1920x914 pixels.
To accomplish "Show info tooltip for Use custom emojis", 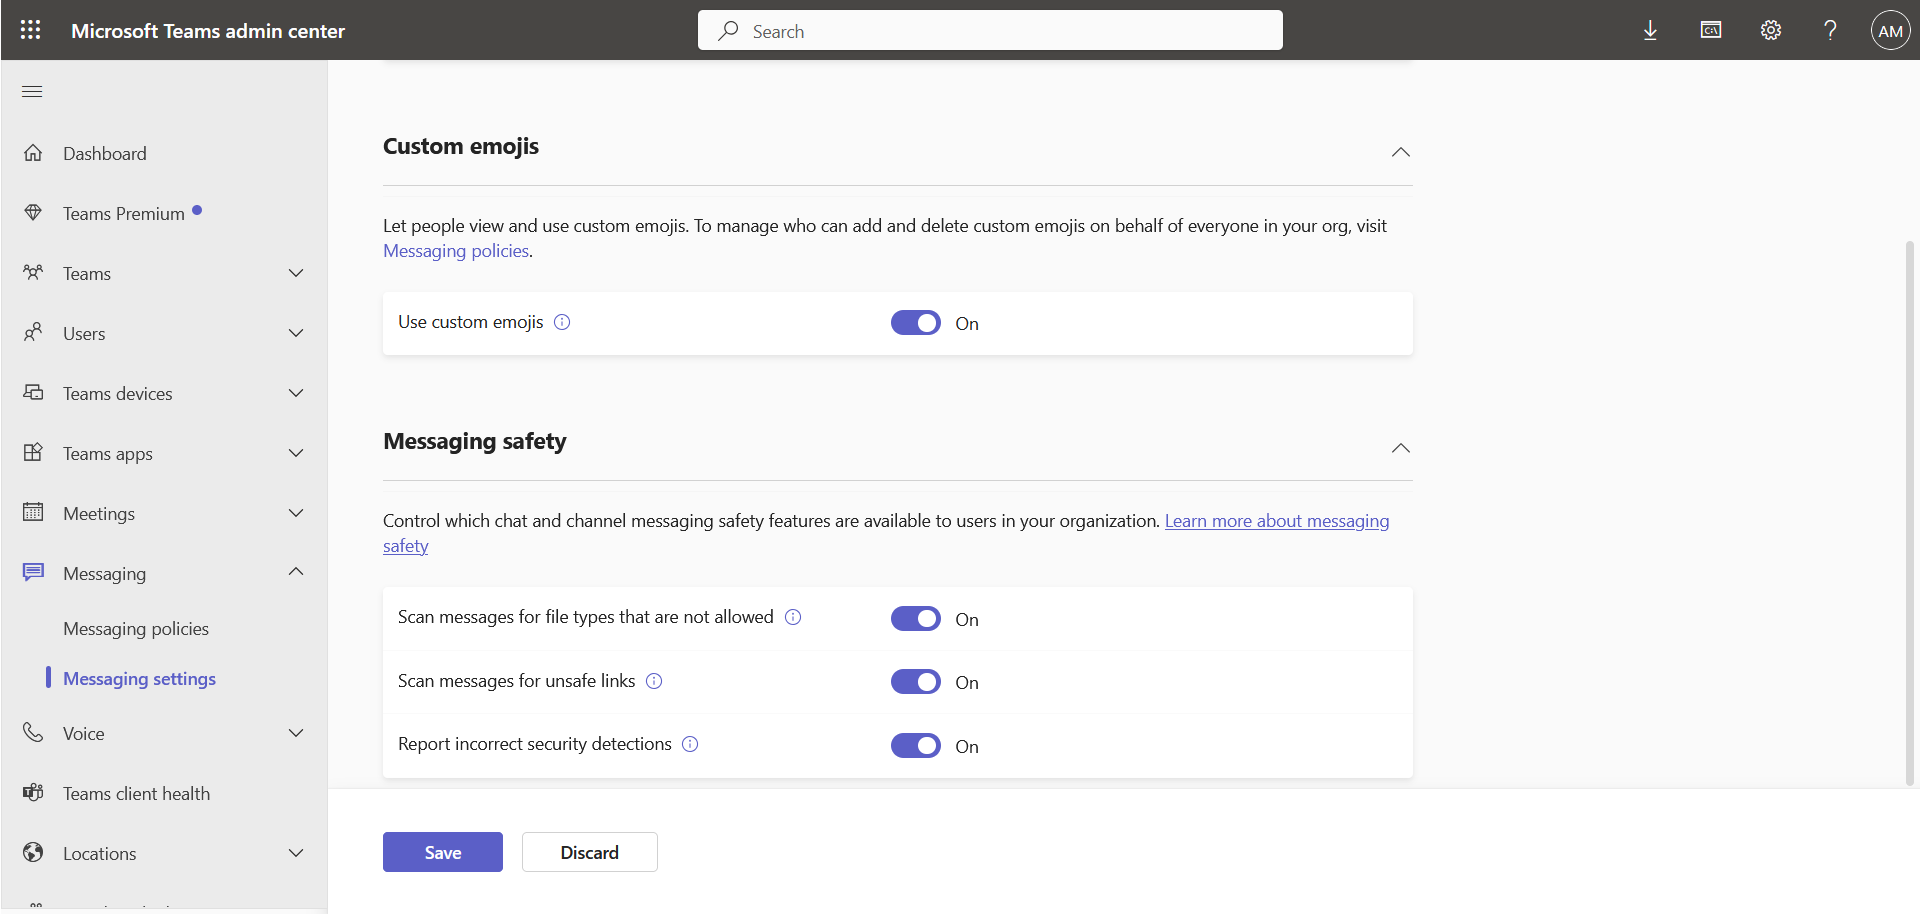I will [x=562, y=322].
